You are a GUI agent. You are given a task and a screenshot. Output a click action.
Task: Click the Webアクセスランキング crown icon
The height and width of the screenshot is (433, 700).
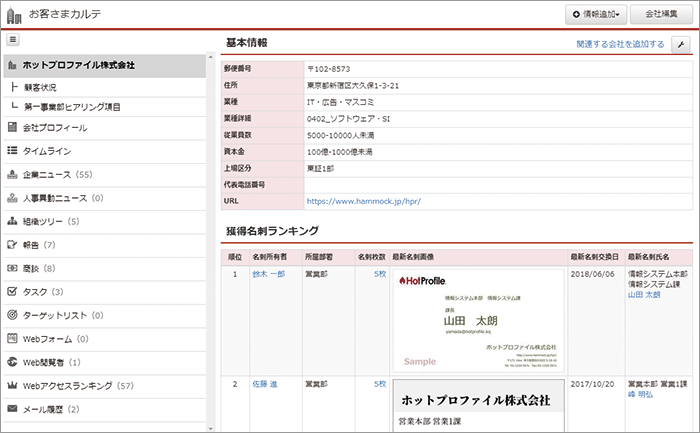click(12, 385)
